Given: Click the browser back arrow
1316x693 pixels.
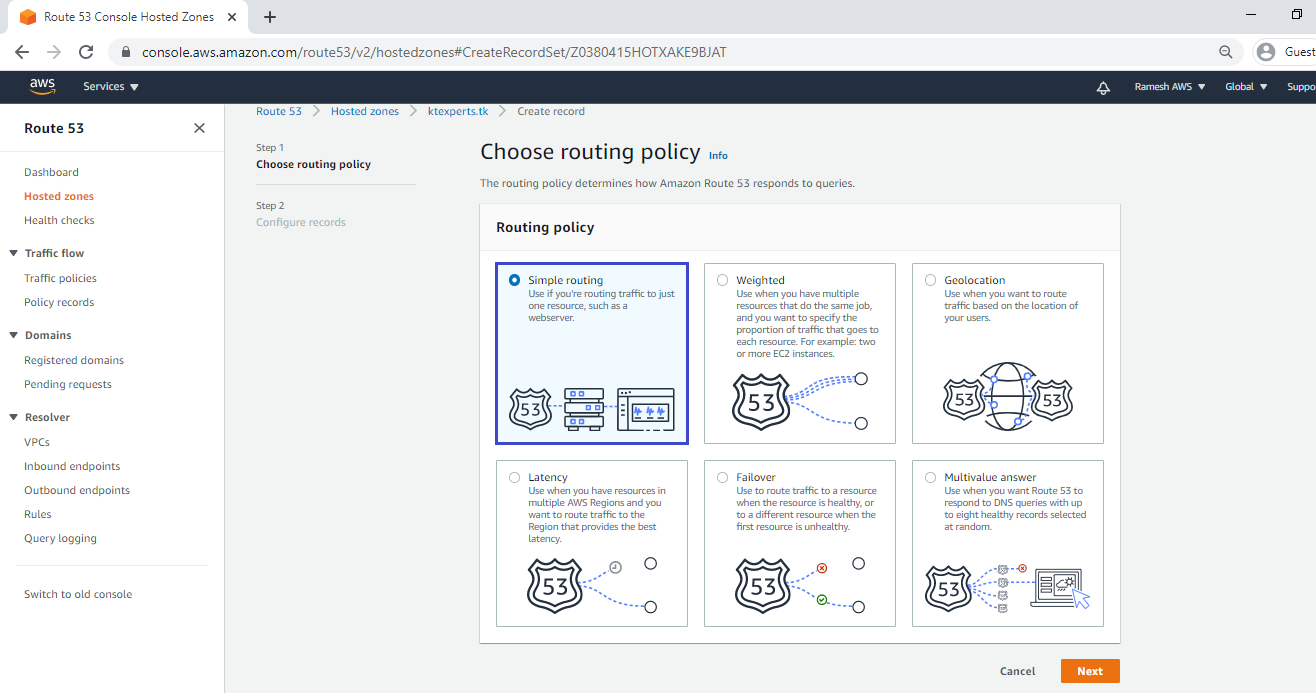Looking at the screenshot, I should click(22, 52).
